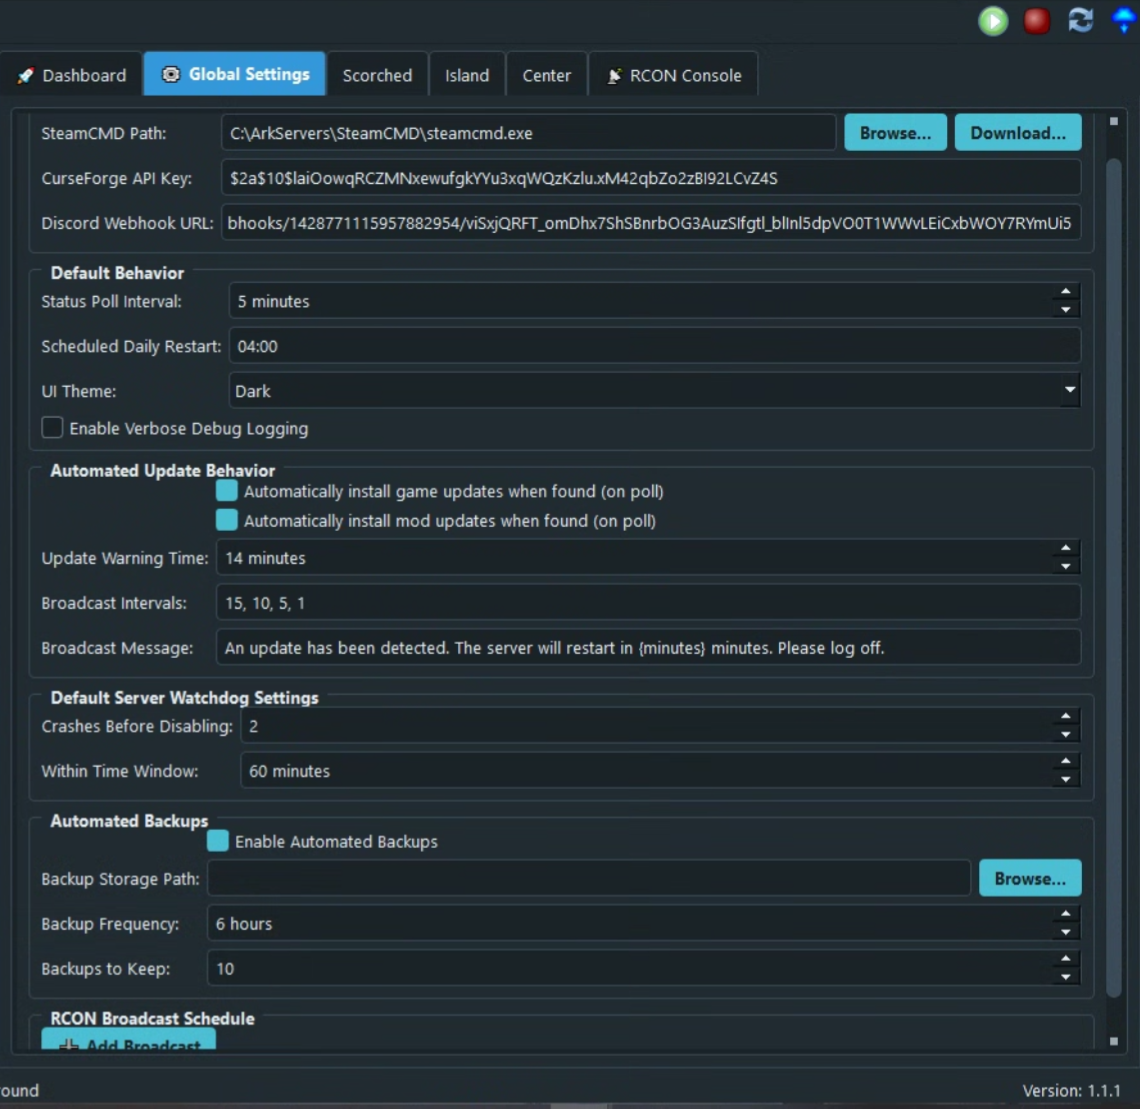Toggle automatic game updates install checkbox

[x=227, y=491]
